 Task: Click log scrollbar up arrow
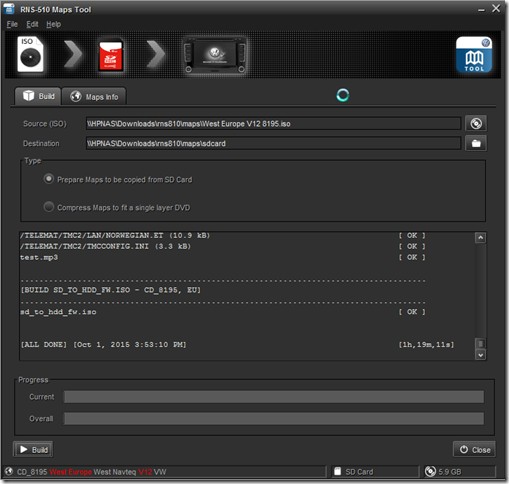tap(480, 238)
